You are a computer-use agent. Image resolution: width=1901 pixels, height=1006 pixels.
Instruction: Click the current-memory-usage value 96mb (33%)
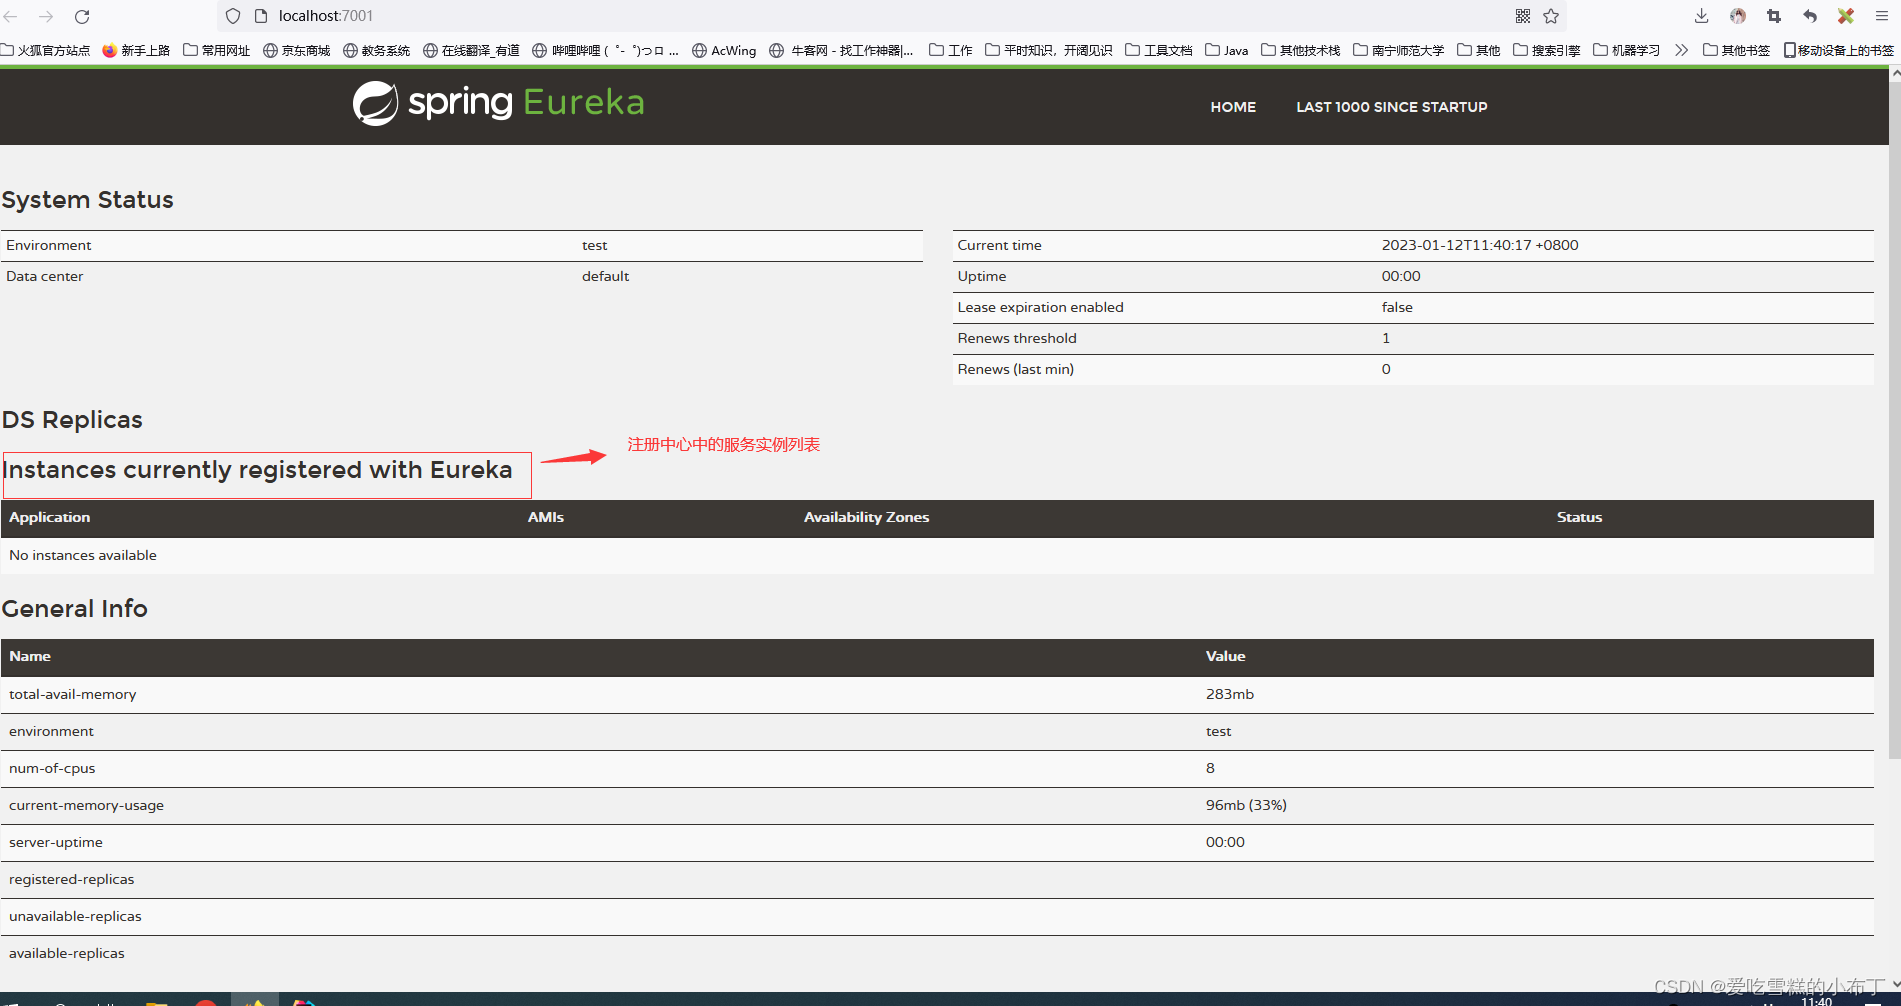[1246, 805]
